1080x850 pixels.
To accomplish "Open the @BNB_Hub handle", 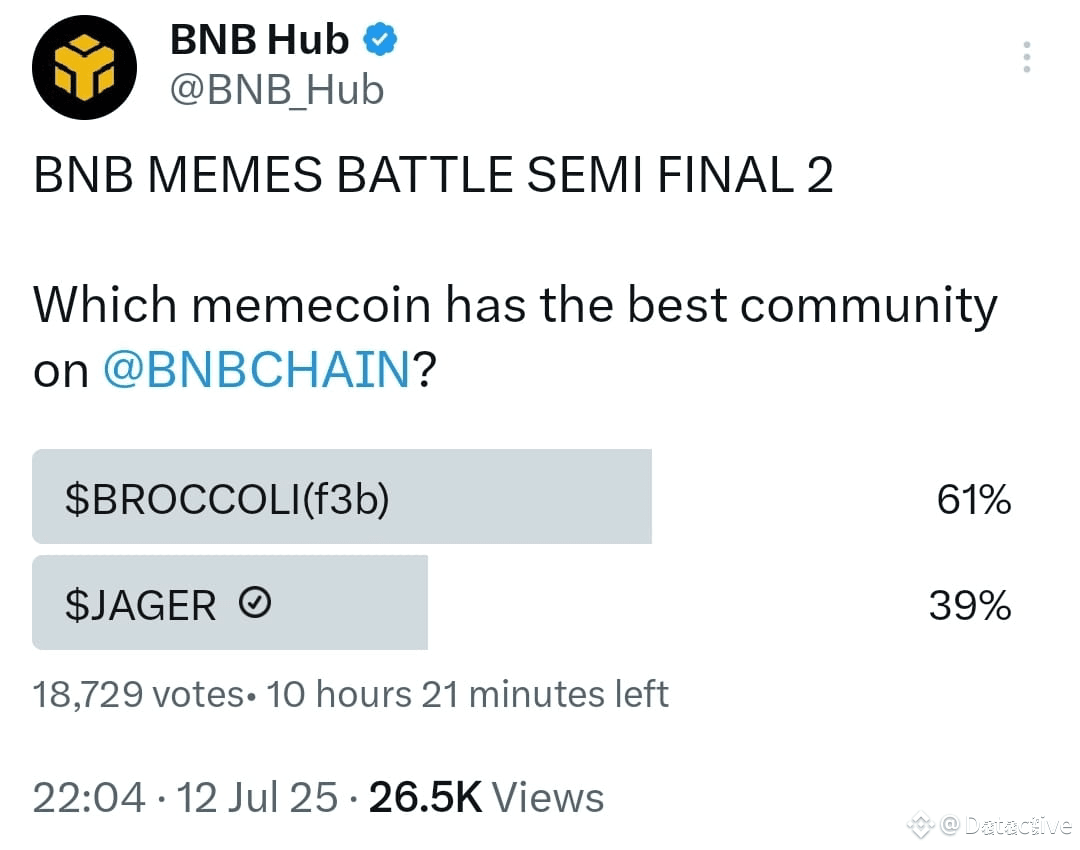I will point(277,90).
